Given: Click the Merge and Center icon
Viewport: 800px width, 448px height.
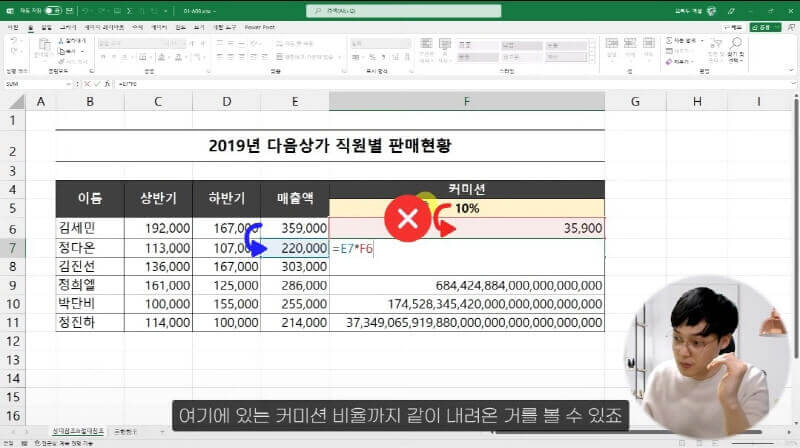Looking at the screenshot, I should (280, 57).
